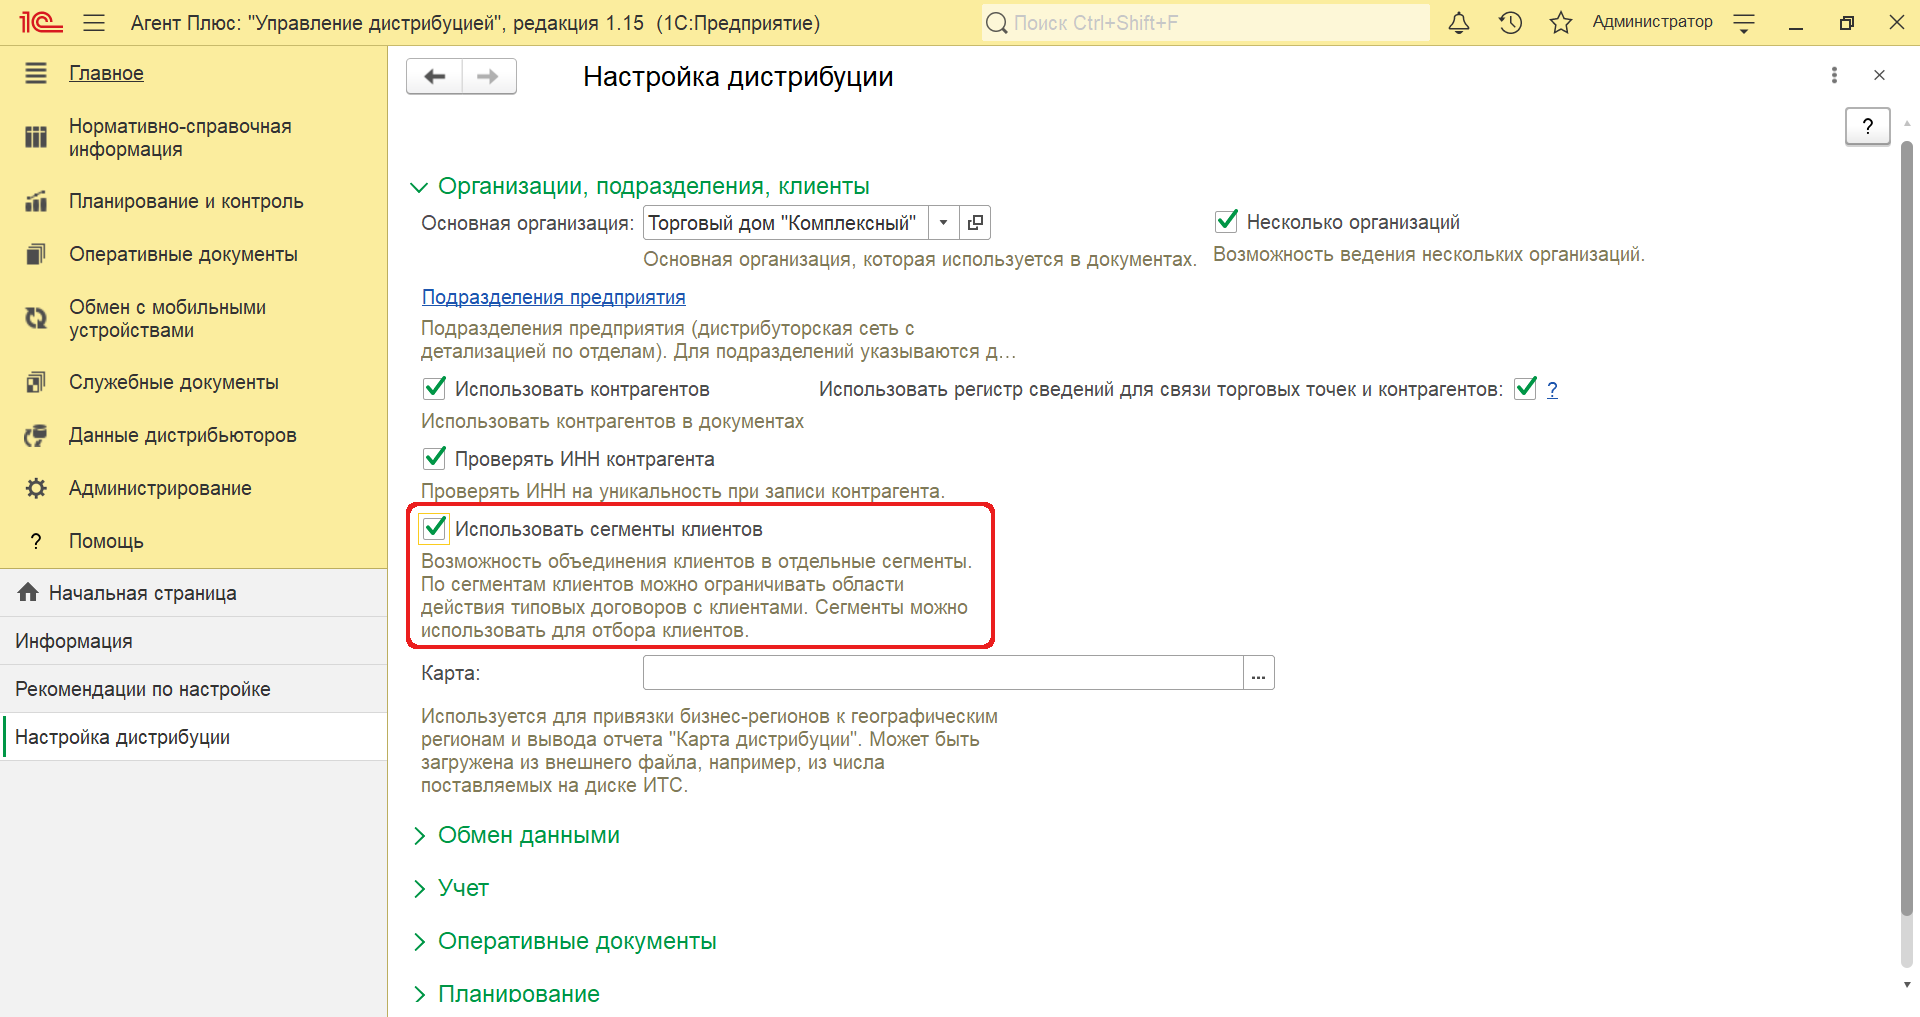Open favorites star icon
1920x1017 pixels.
pos(1561,22)
